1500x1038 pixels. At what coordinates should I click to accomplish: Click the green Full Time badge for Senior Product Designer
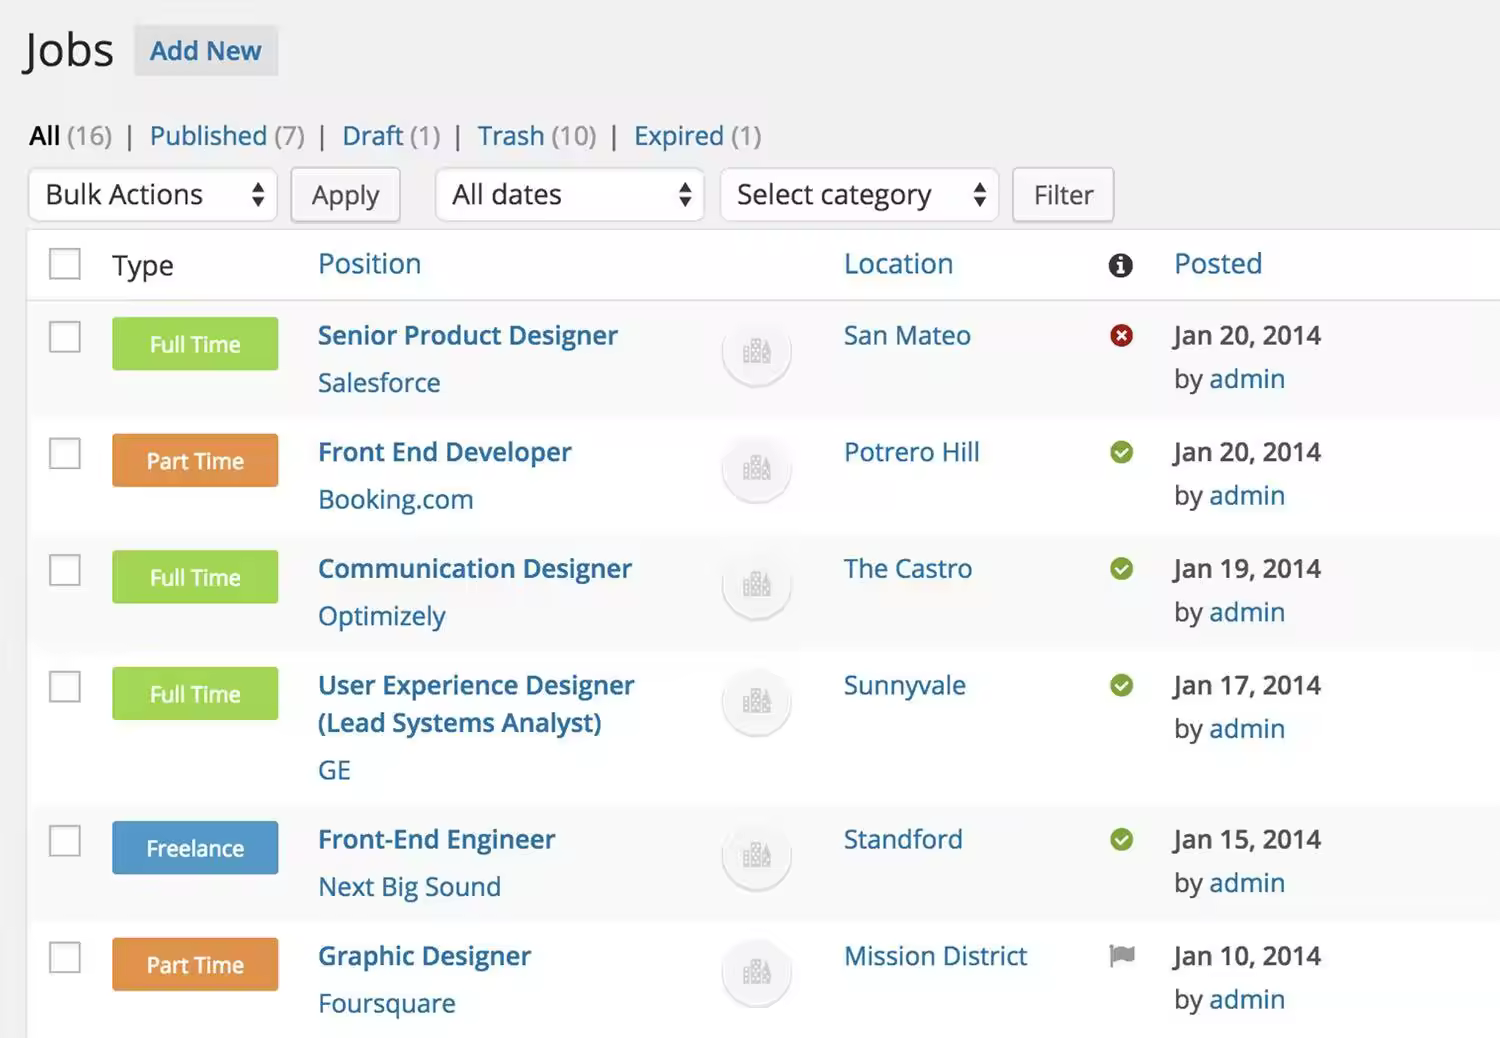[195, 344]
